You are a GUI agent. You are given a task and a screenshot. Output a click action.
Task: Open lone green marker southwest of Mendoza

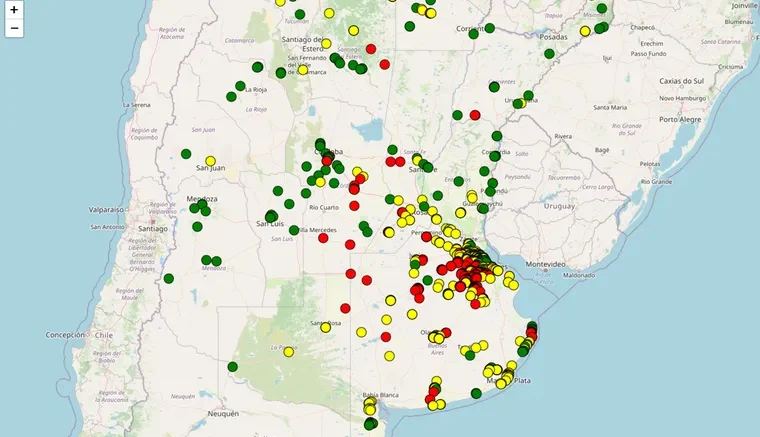[x=169, y=278]
